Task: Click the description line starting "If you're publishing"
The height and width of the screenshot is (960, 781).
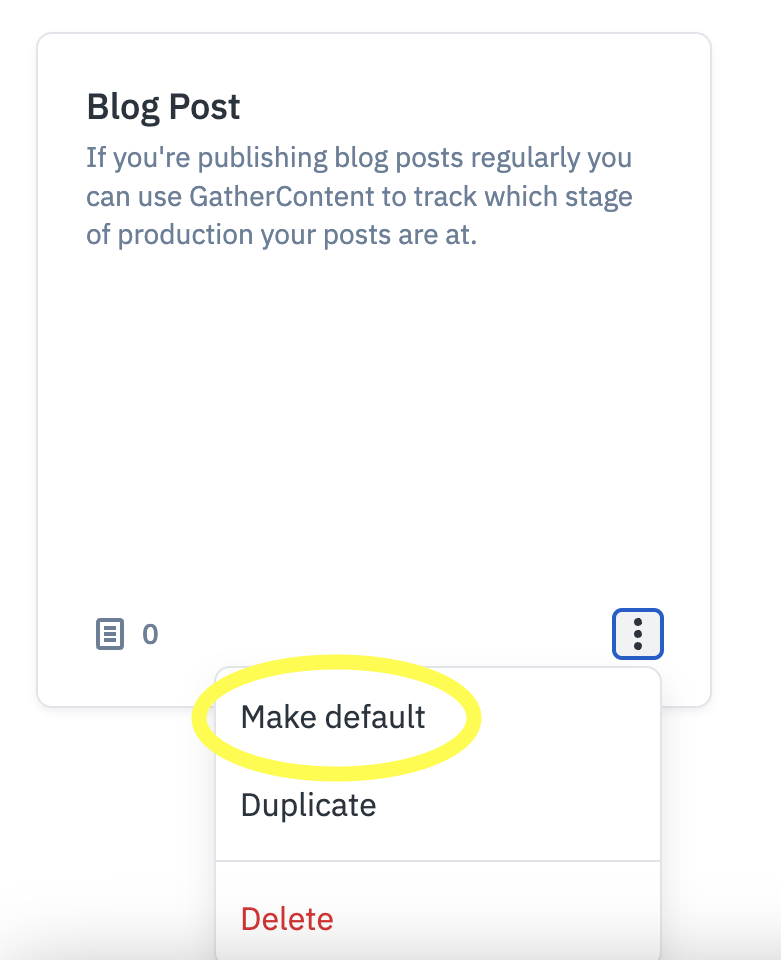Action: [358, 158]
